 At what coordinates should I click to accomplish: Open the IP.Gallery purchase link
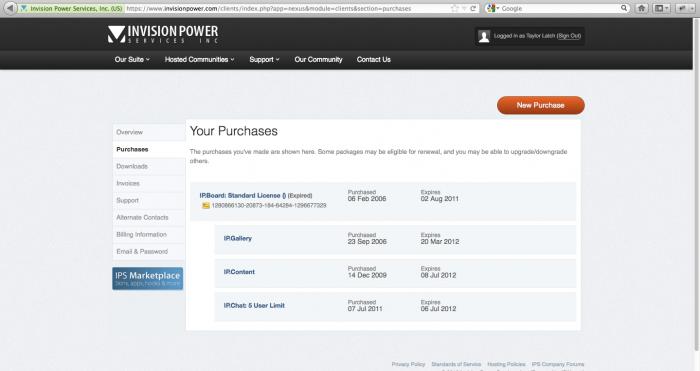[238, 238]
